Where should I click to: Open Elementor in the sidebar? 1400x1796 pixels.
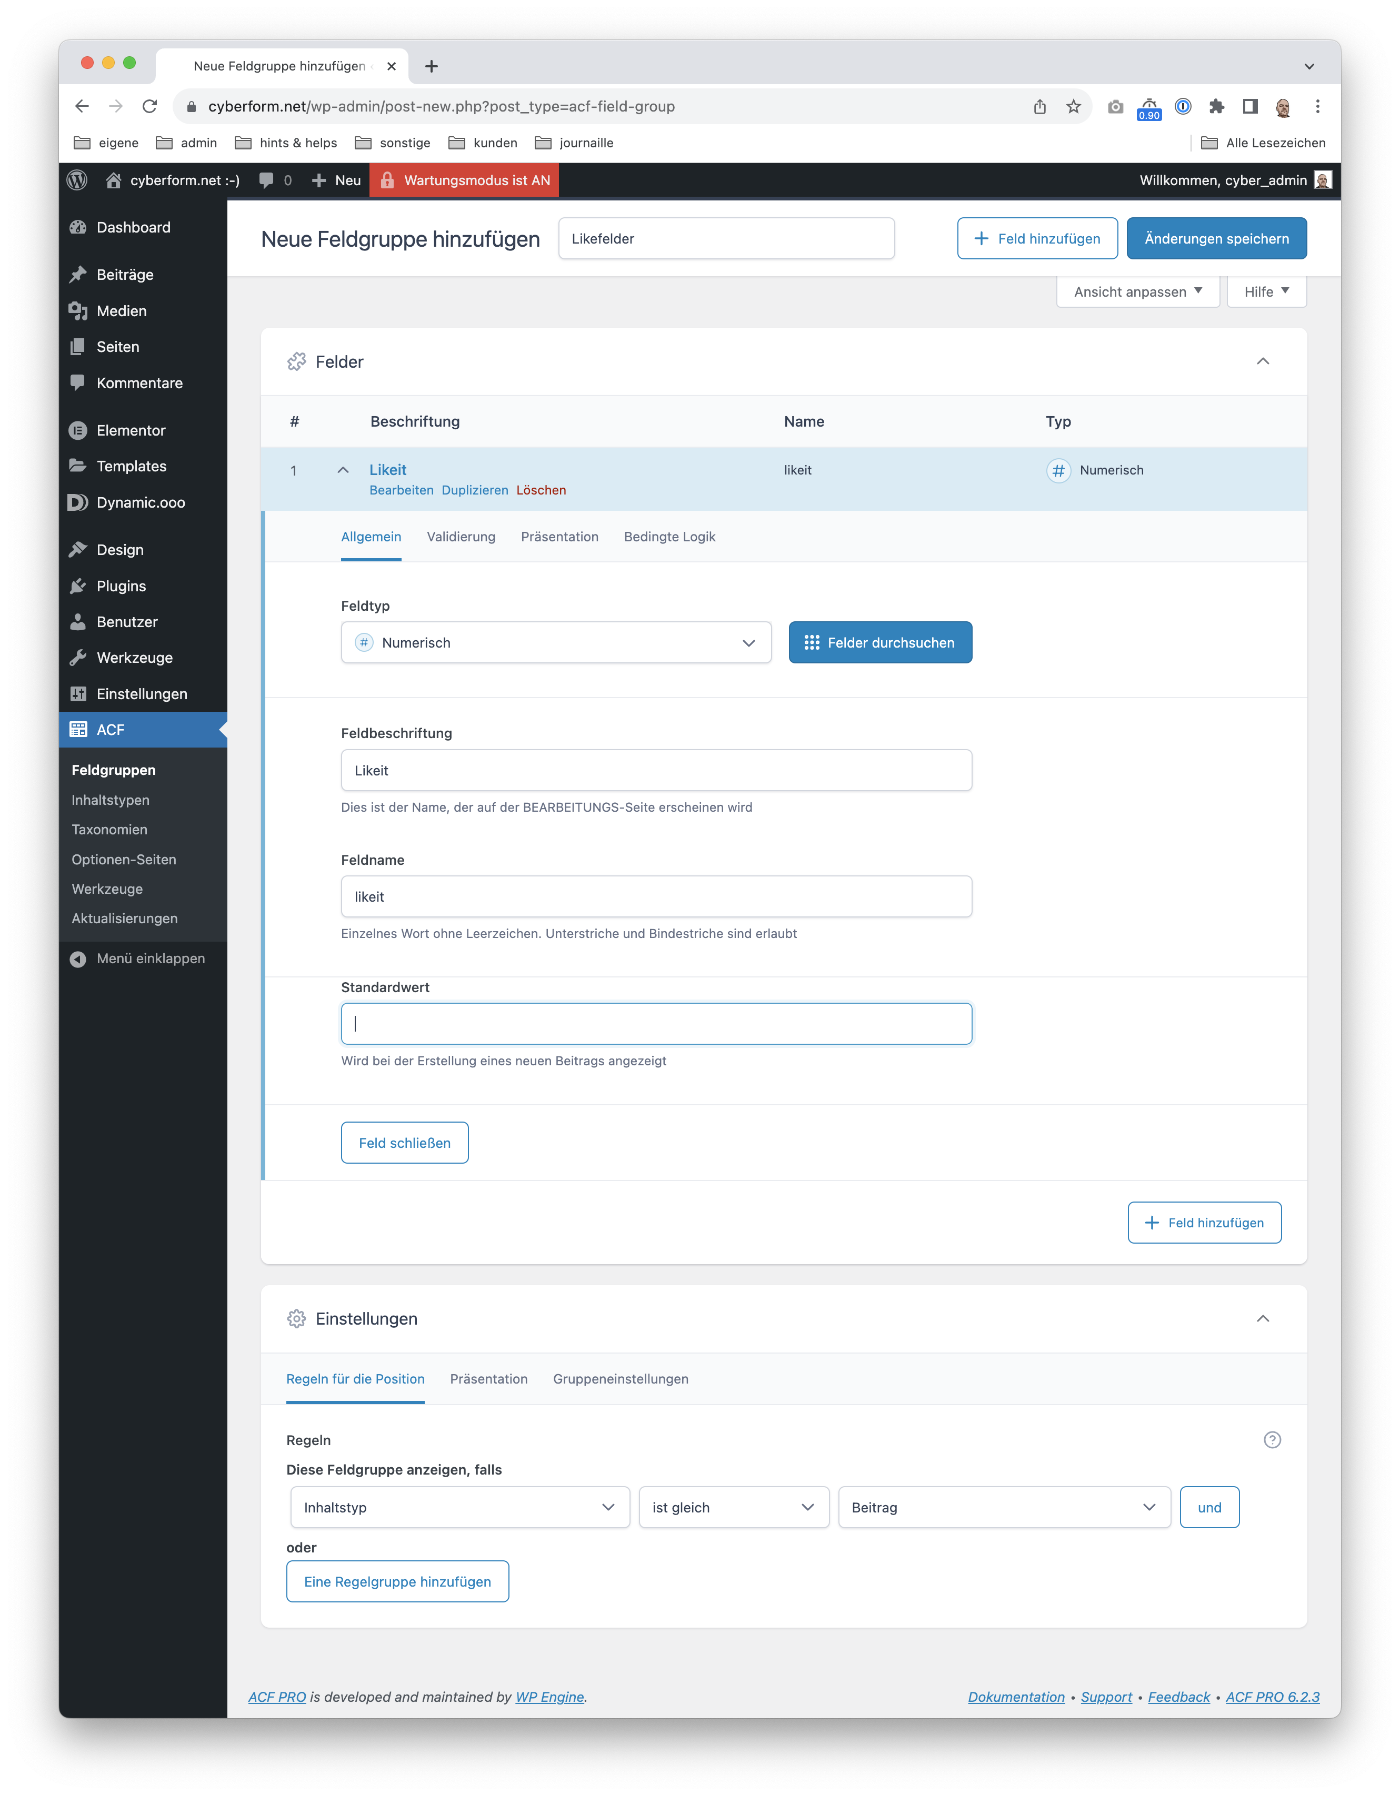pos(143,430)
